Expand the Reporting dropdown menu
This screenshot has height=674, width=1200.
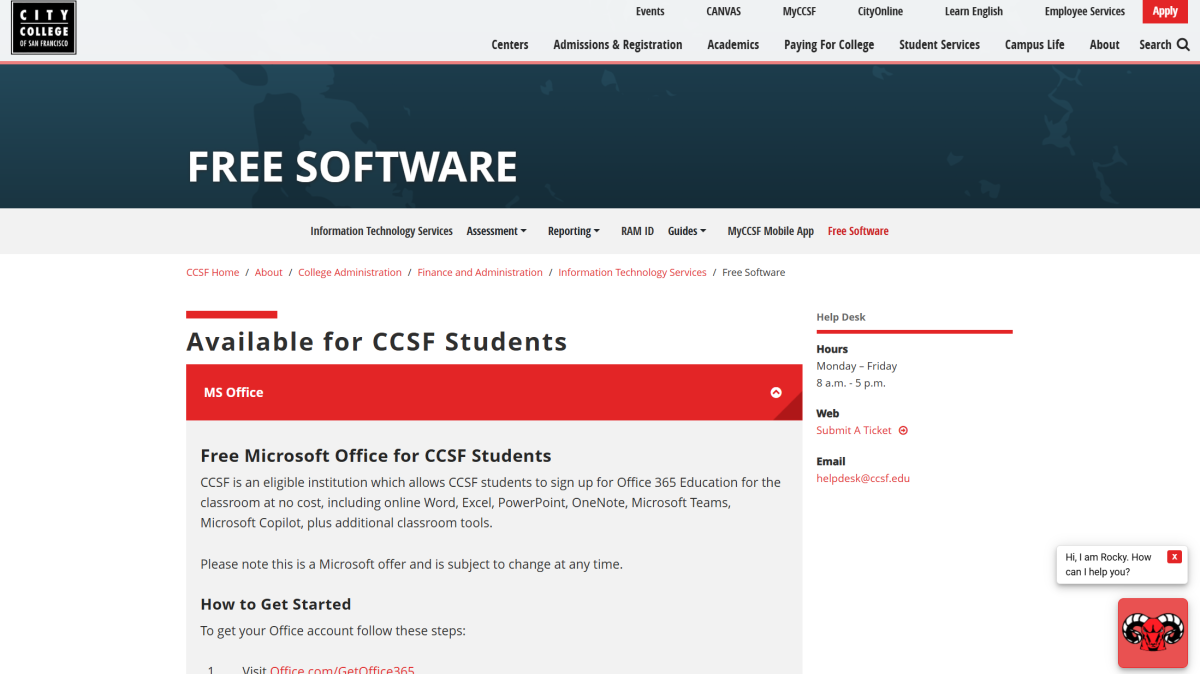(573, 231)
